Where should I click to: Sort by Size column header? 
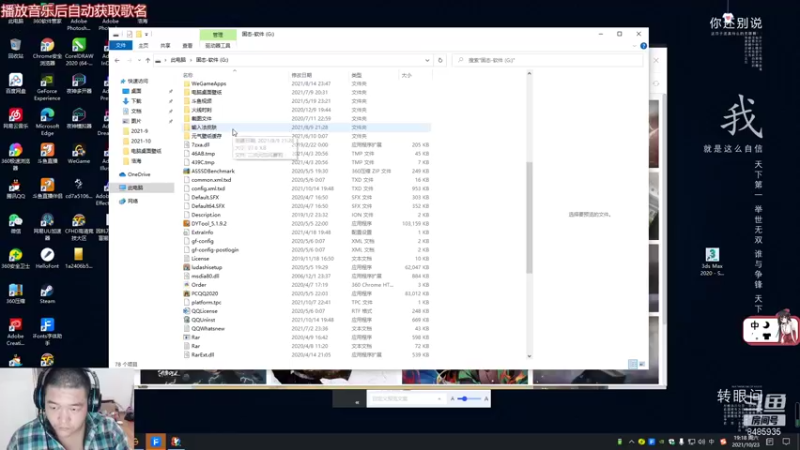415,75
